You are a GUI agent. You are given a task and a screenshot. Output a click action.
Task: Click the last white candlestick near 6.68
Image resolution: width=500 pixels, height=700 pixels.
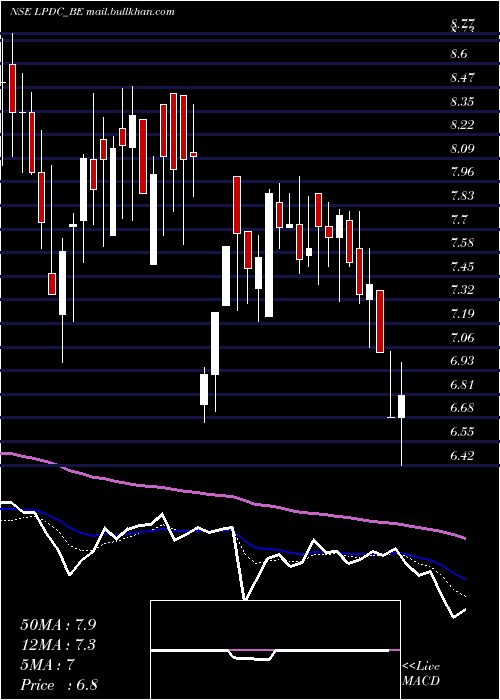pyautogui.click(x=401, y=406)
